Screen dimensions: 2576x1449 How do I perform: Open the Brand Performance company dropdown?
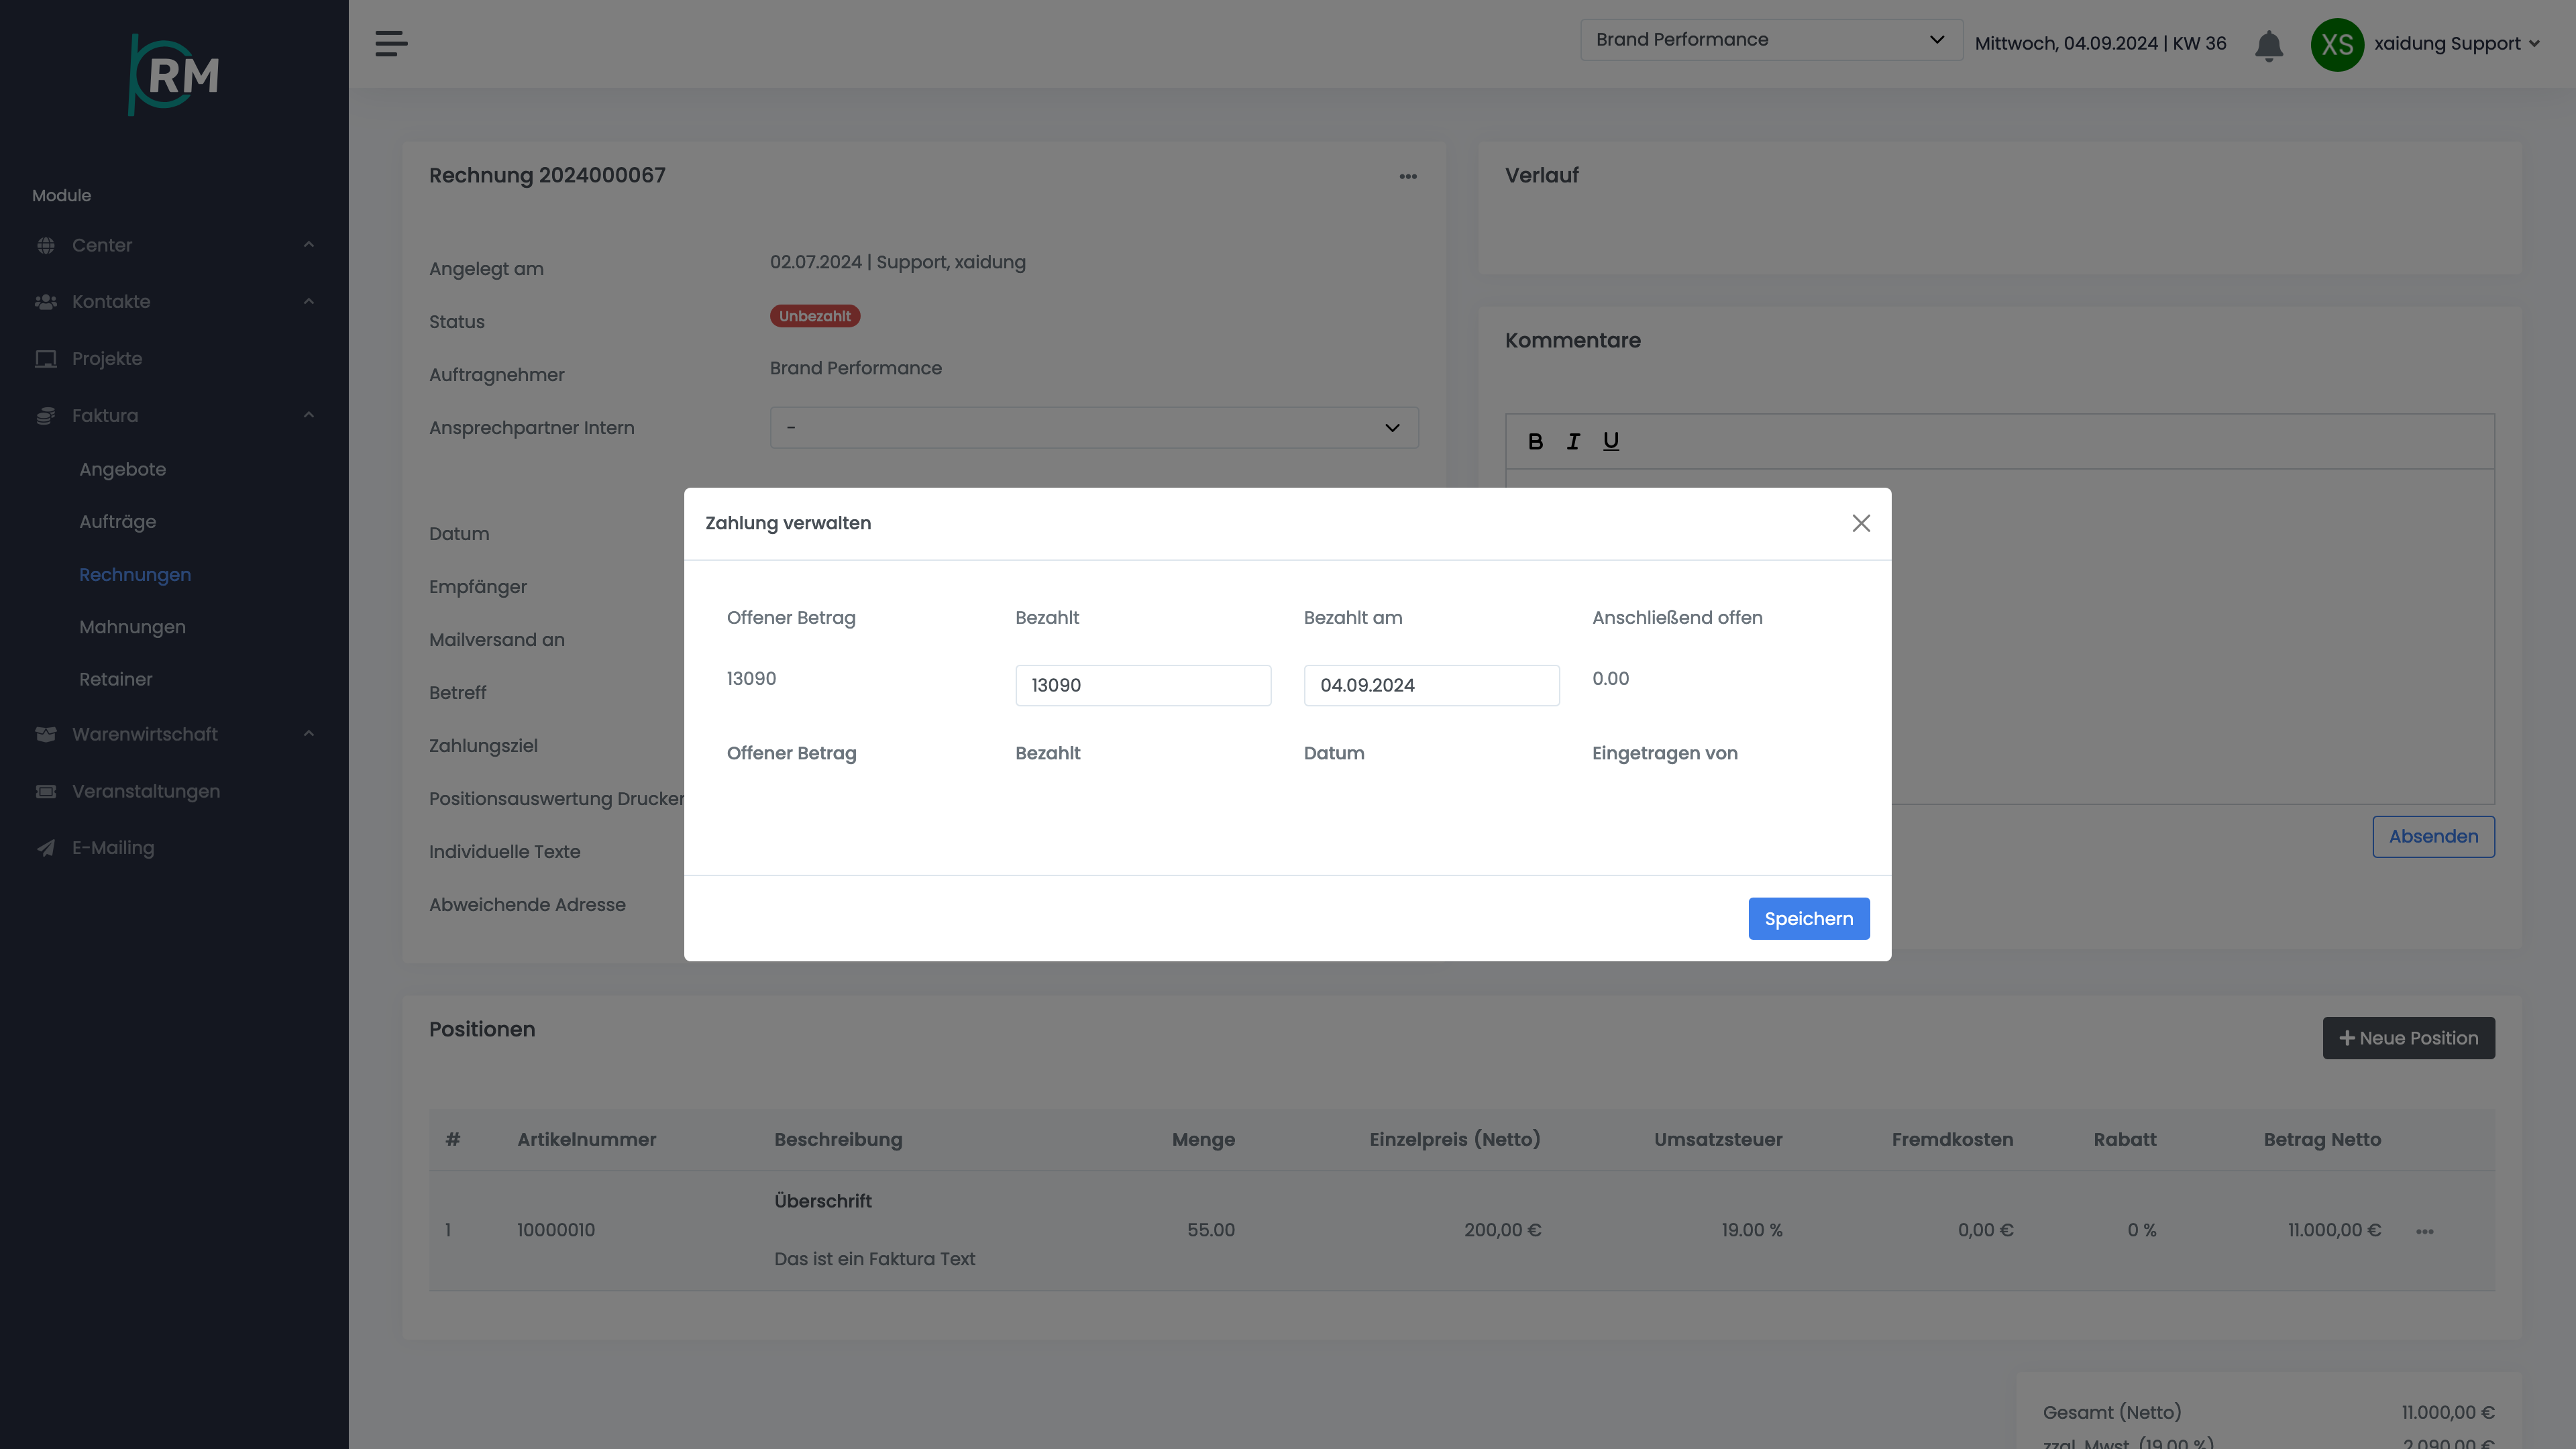coord(1770,40)
